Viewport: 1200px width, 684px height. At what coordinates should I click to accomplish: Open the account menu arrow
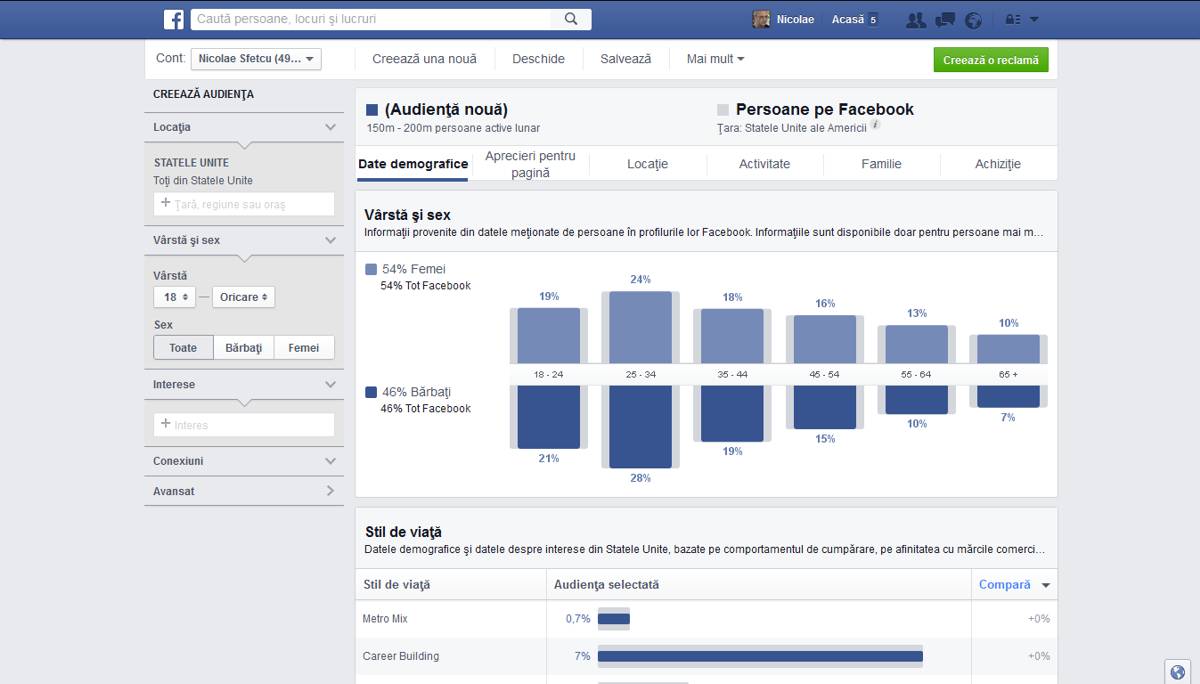[x=1034, y=20]
